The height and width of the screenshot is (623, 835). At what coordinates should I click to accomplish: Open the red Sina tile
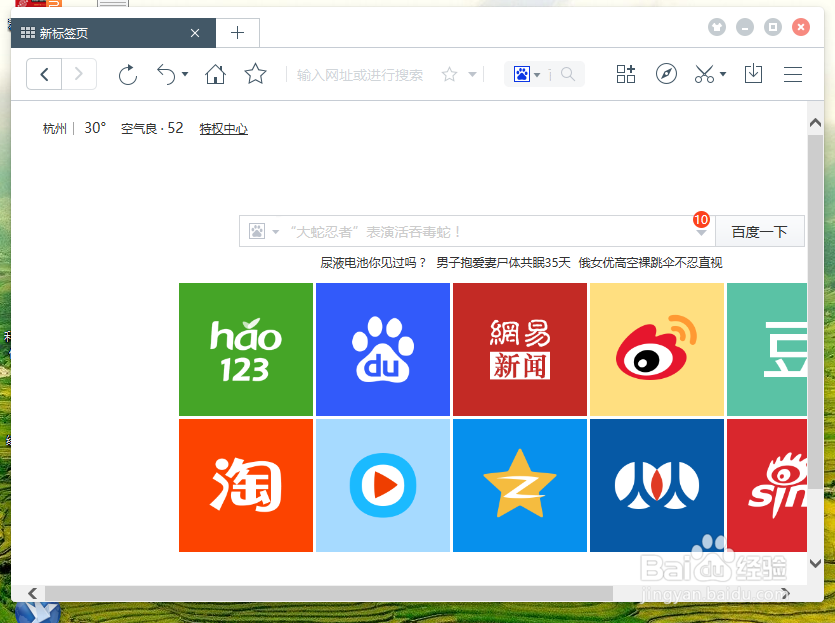tap(767, 486)
